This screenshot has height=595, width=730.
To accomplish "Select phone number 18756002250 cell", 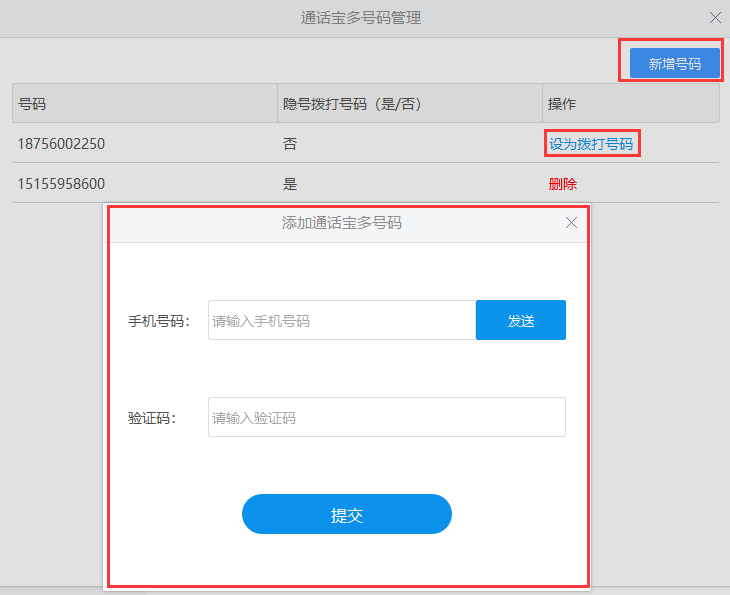I will [61, 144].
